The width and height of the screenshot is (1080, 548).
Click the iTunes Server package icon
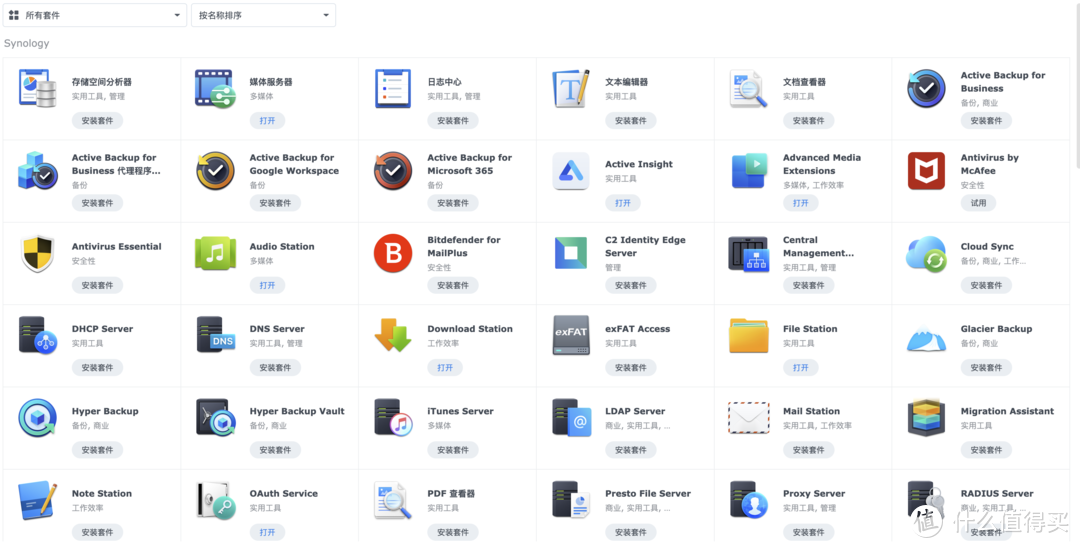tap(393, 418)
